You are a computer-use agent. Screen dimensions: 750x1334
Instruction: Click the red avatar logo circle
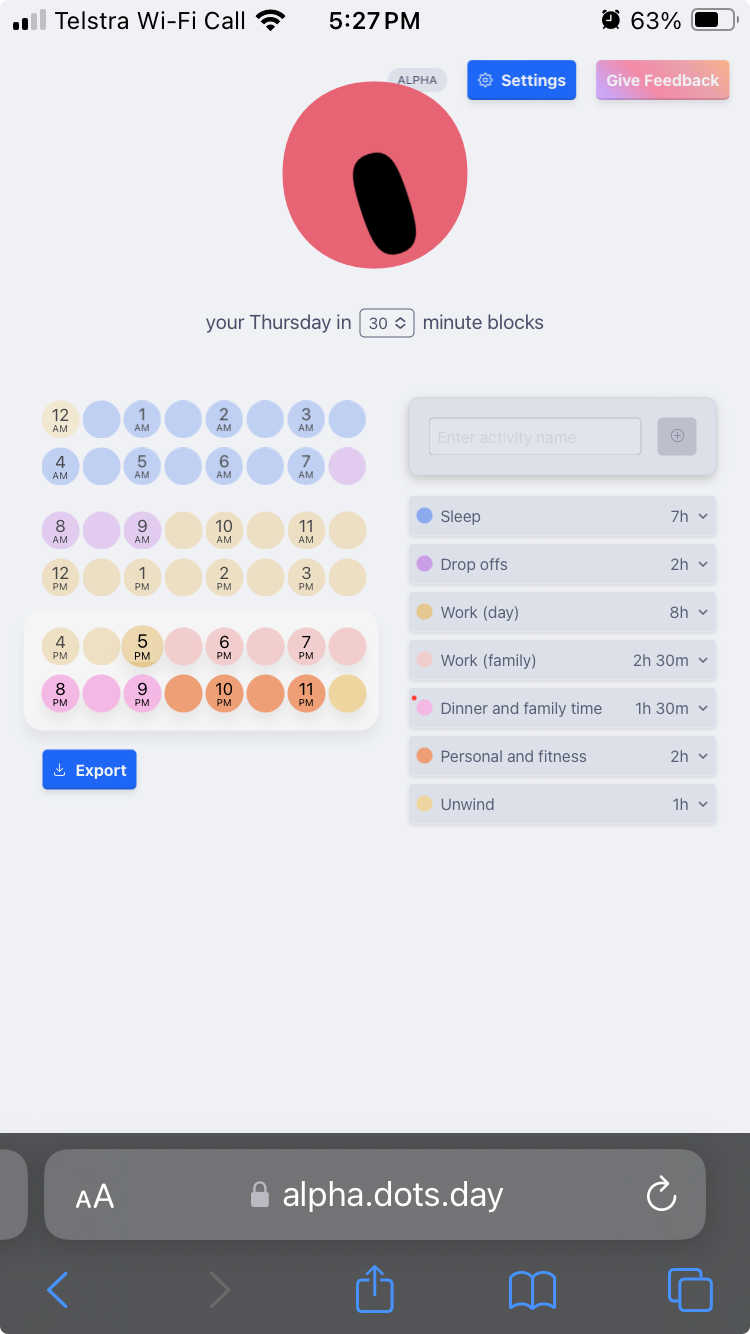(x=375, y=175)
